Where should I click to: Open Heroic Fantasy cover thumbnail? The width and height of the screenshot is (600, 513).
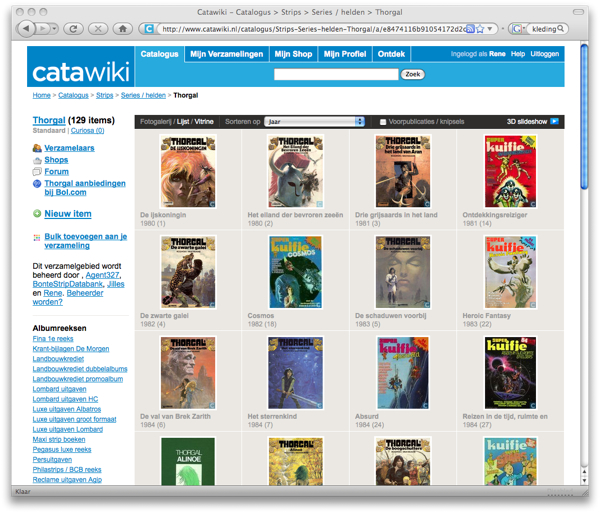pyautogui.click(x=510, y=272)
